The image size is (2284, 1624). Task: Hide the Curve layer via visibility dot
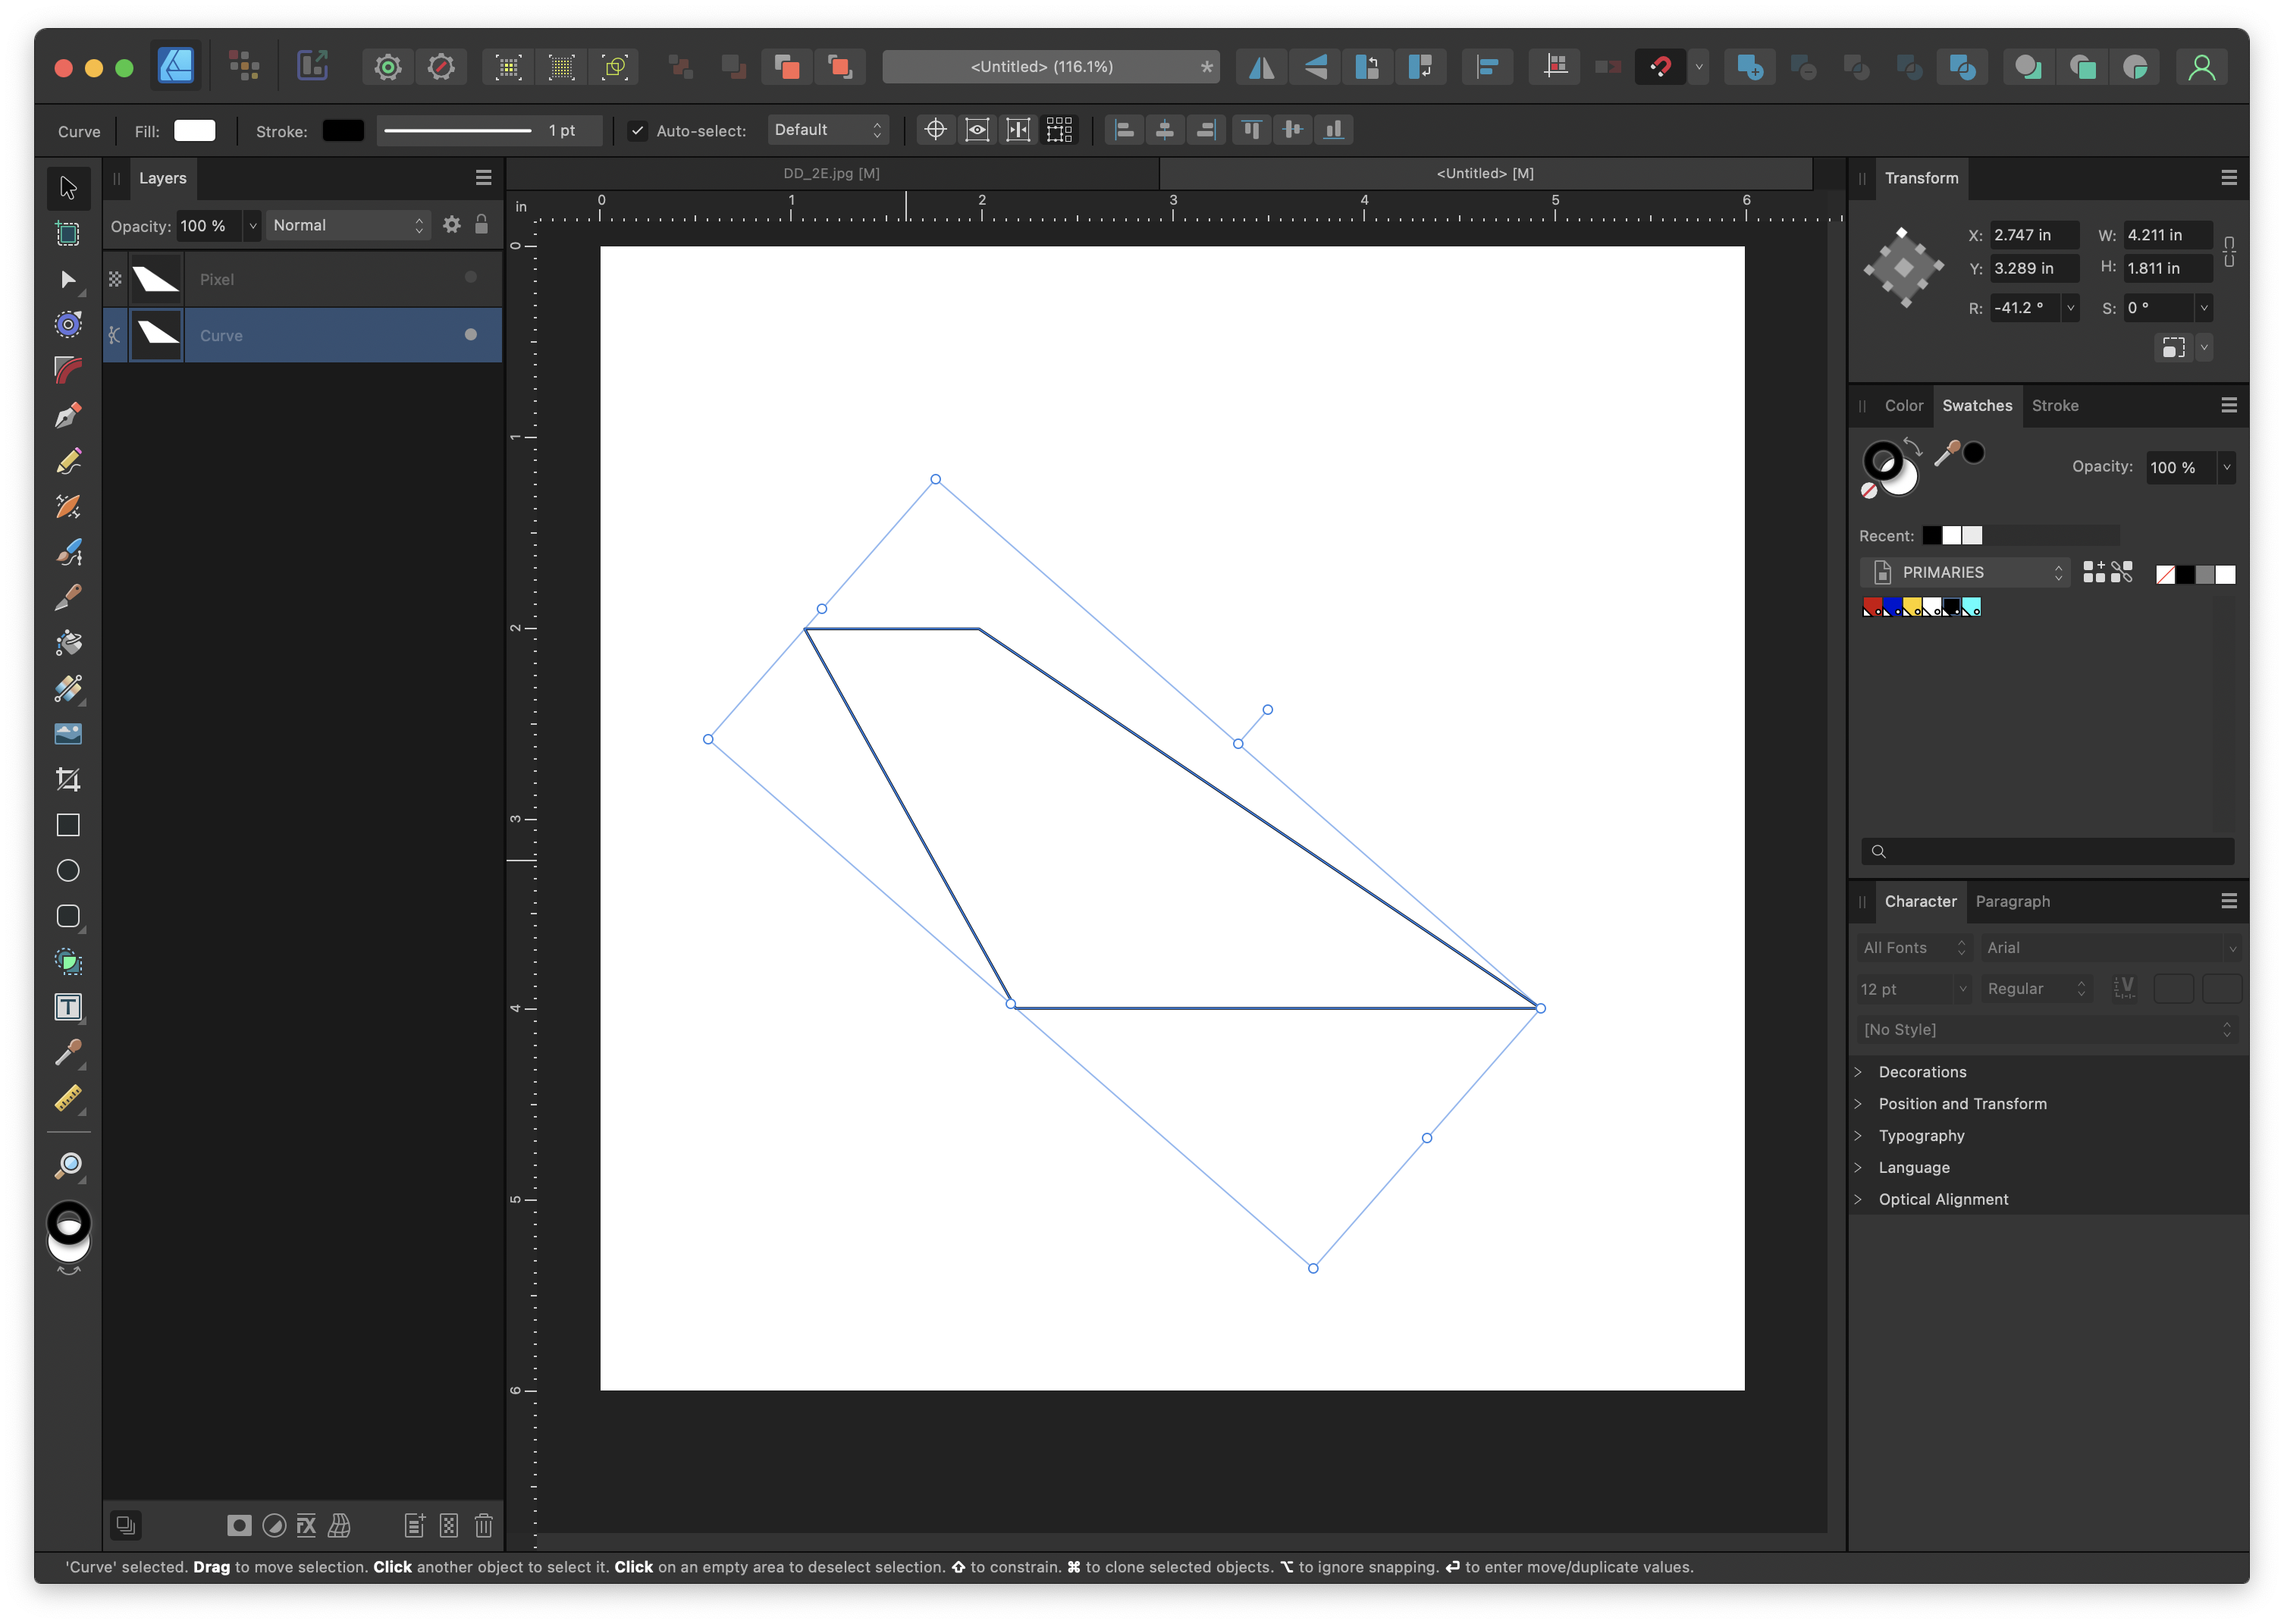click(x=471, y=335)
